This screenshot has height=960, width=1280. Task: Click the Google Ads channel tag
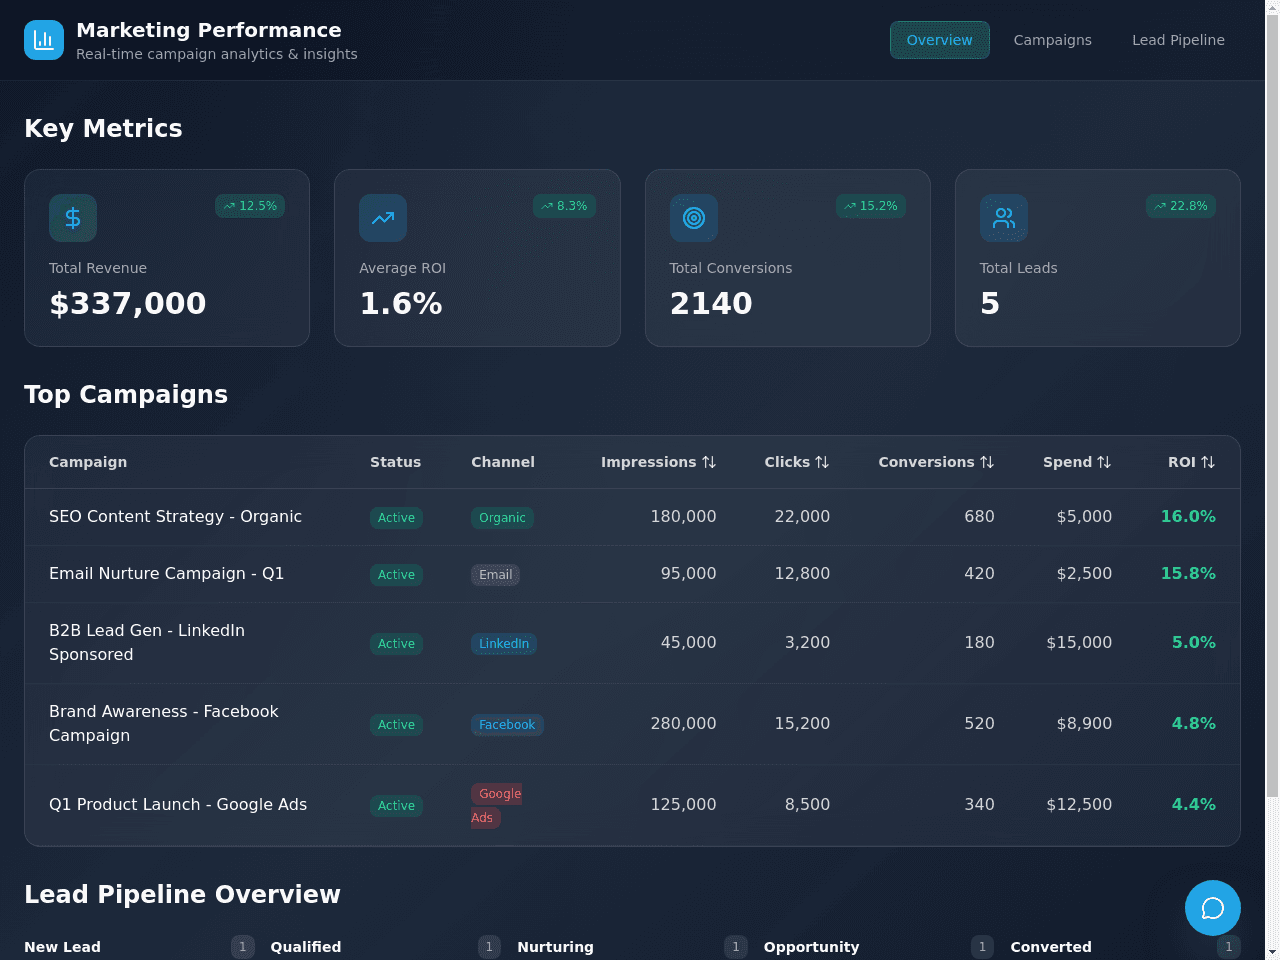tap(497, 806)
